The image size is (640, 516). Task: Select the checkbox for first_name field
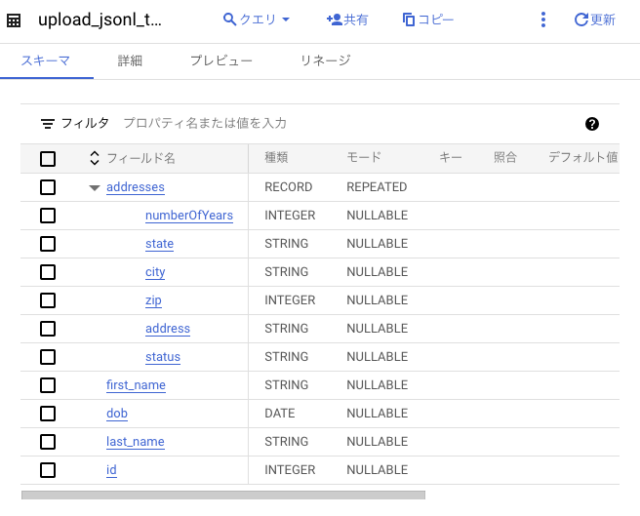[48, 385]
